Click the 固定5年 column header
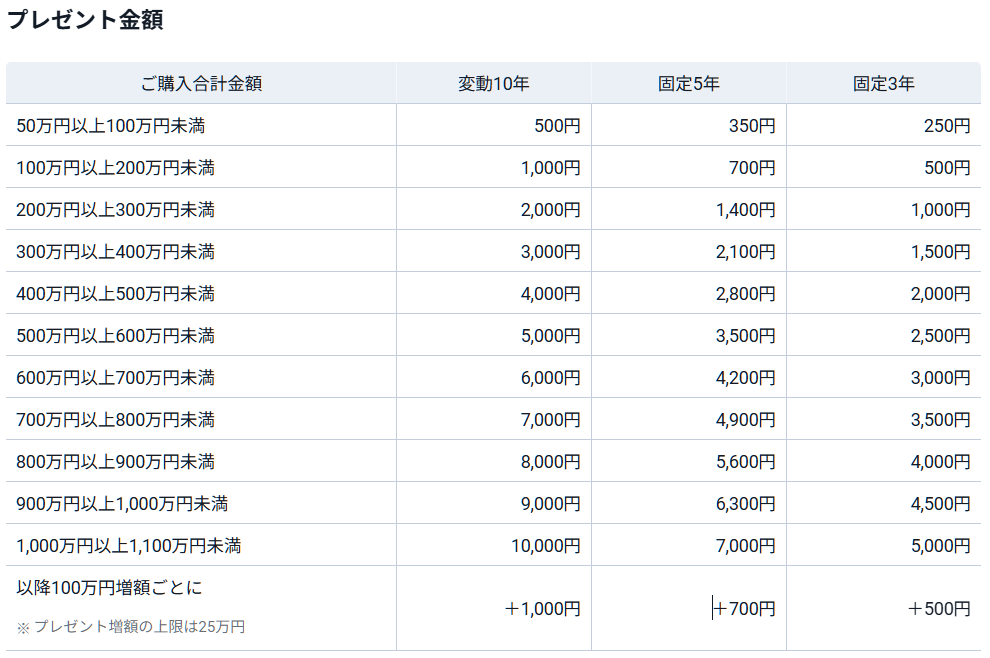 [688, 84]
